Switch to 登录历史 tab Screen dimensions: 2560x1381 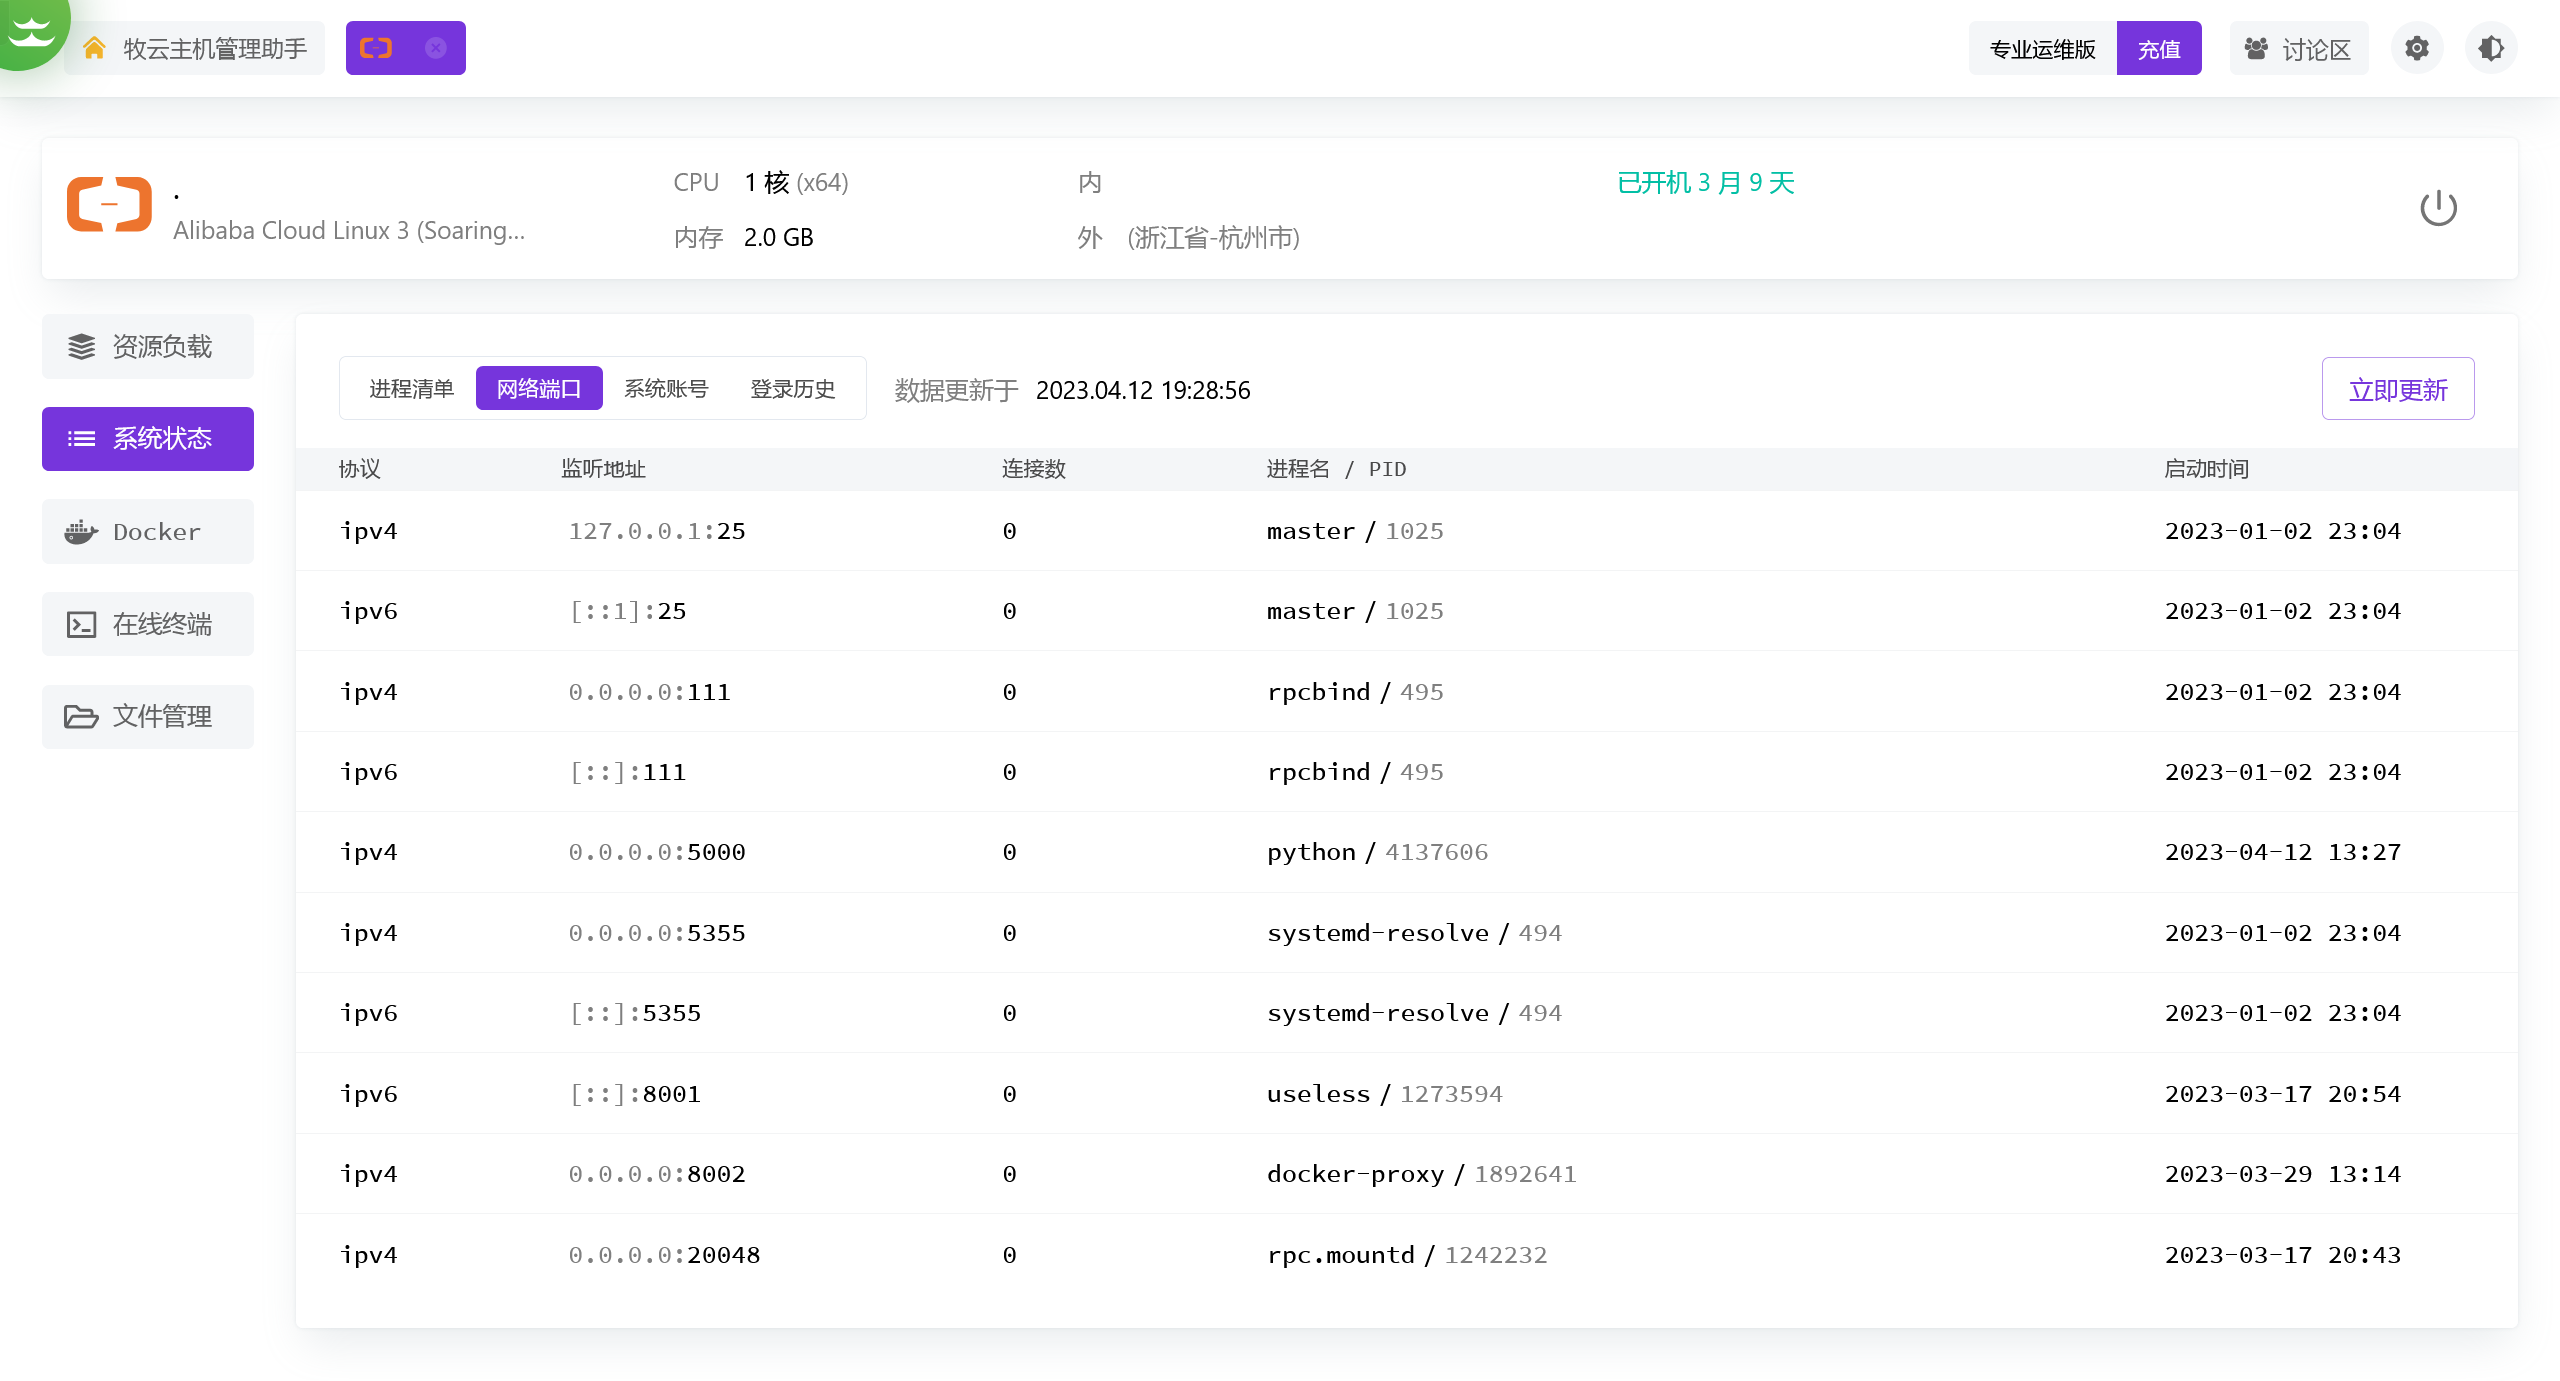(792, 388)
